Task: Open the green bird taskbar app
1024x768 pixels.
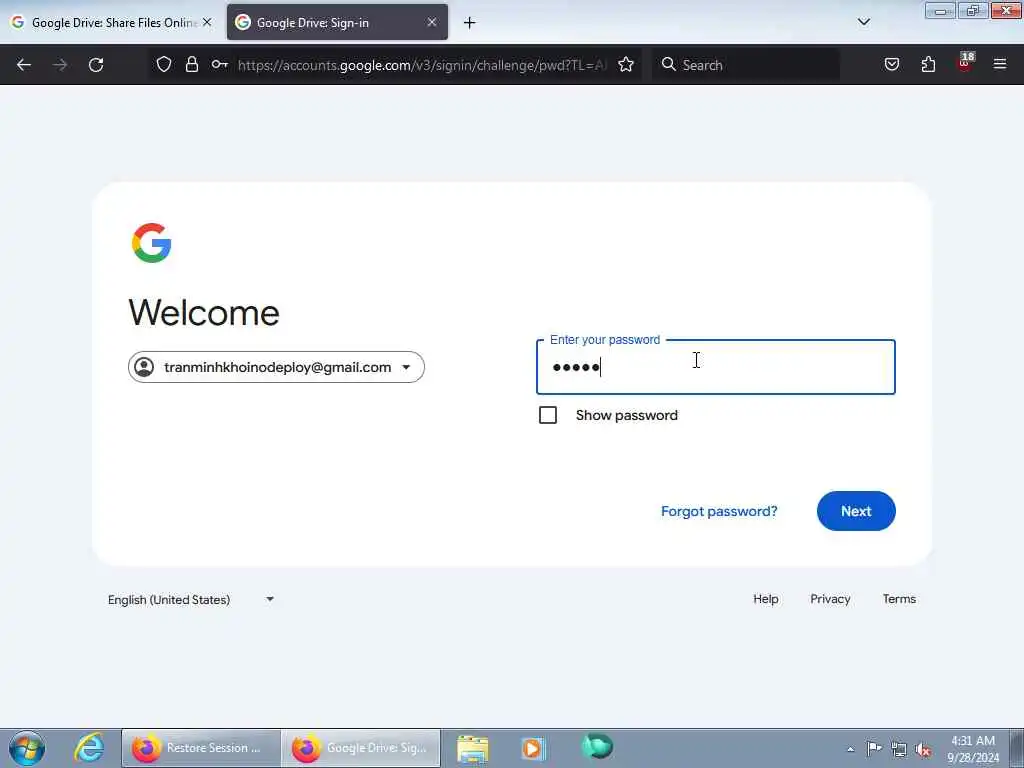Action: click(597, 746)
